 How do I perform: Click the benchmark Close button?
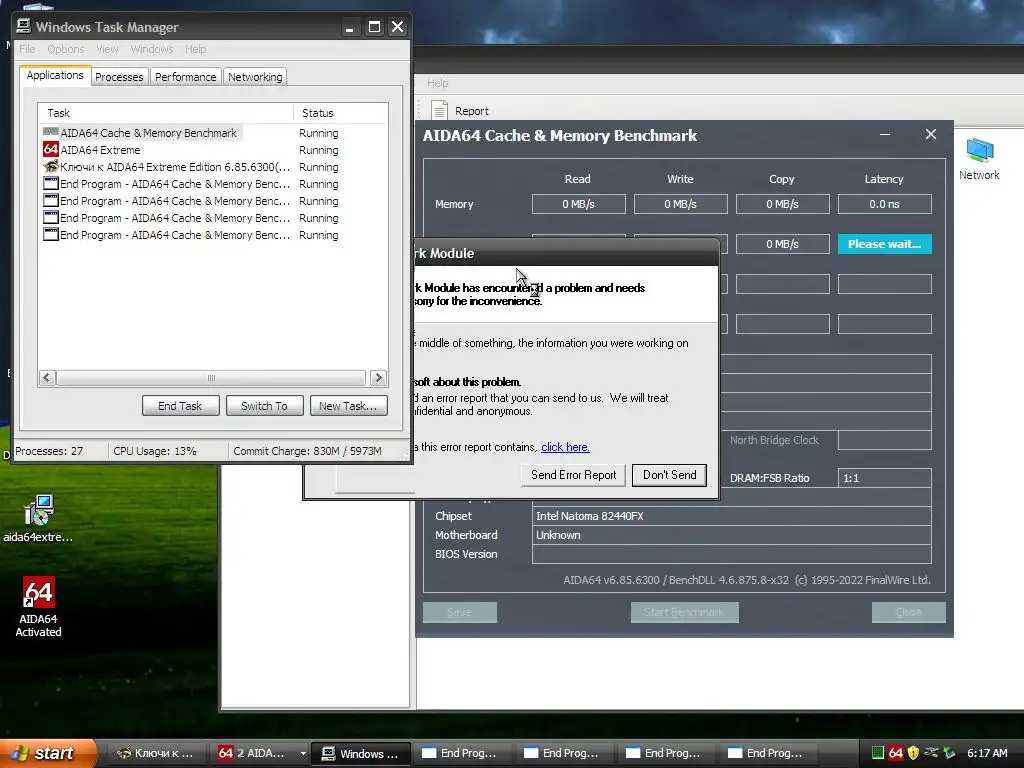[908, 612]
